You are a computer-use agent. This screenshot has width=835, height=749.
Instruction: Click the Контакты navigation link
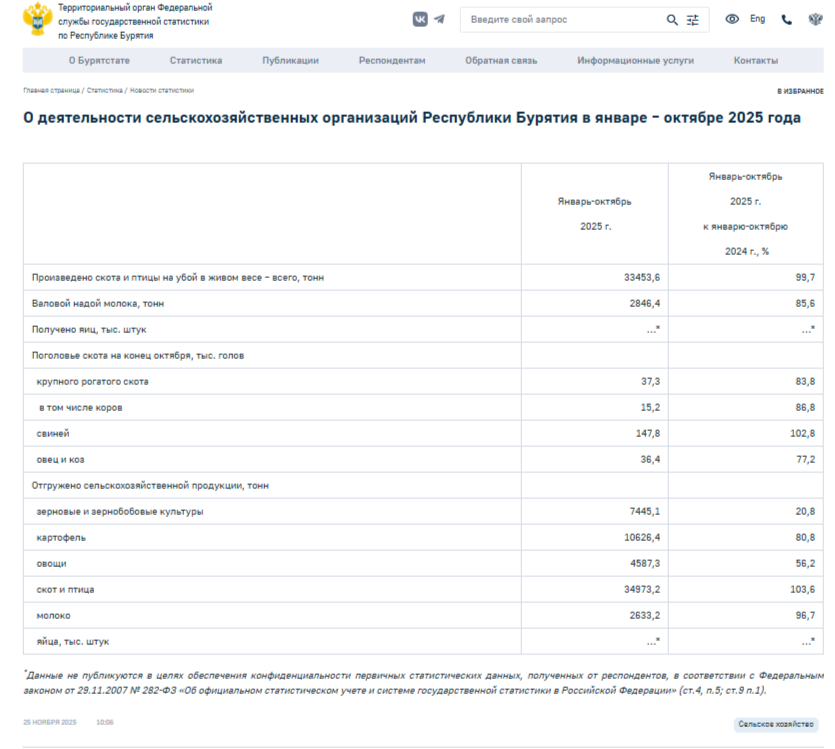pos(755,61)
